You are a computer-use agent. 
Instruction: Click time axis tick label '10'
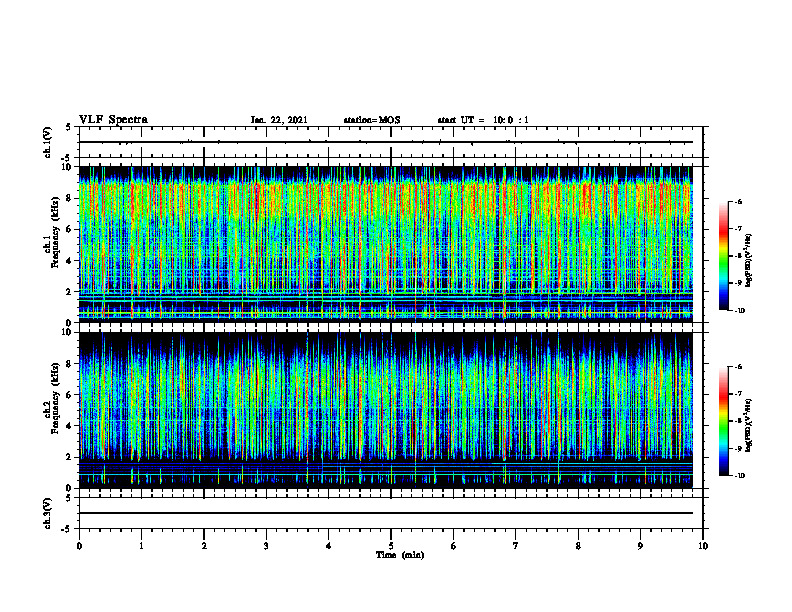[x=703, y=546]
